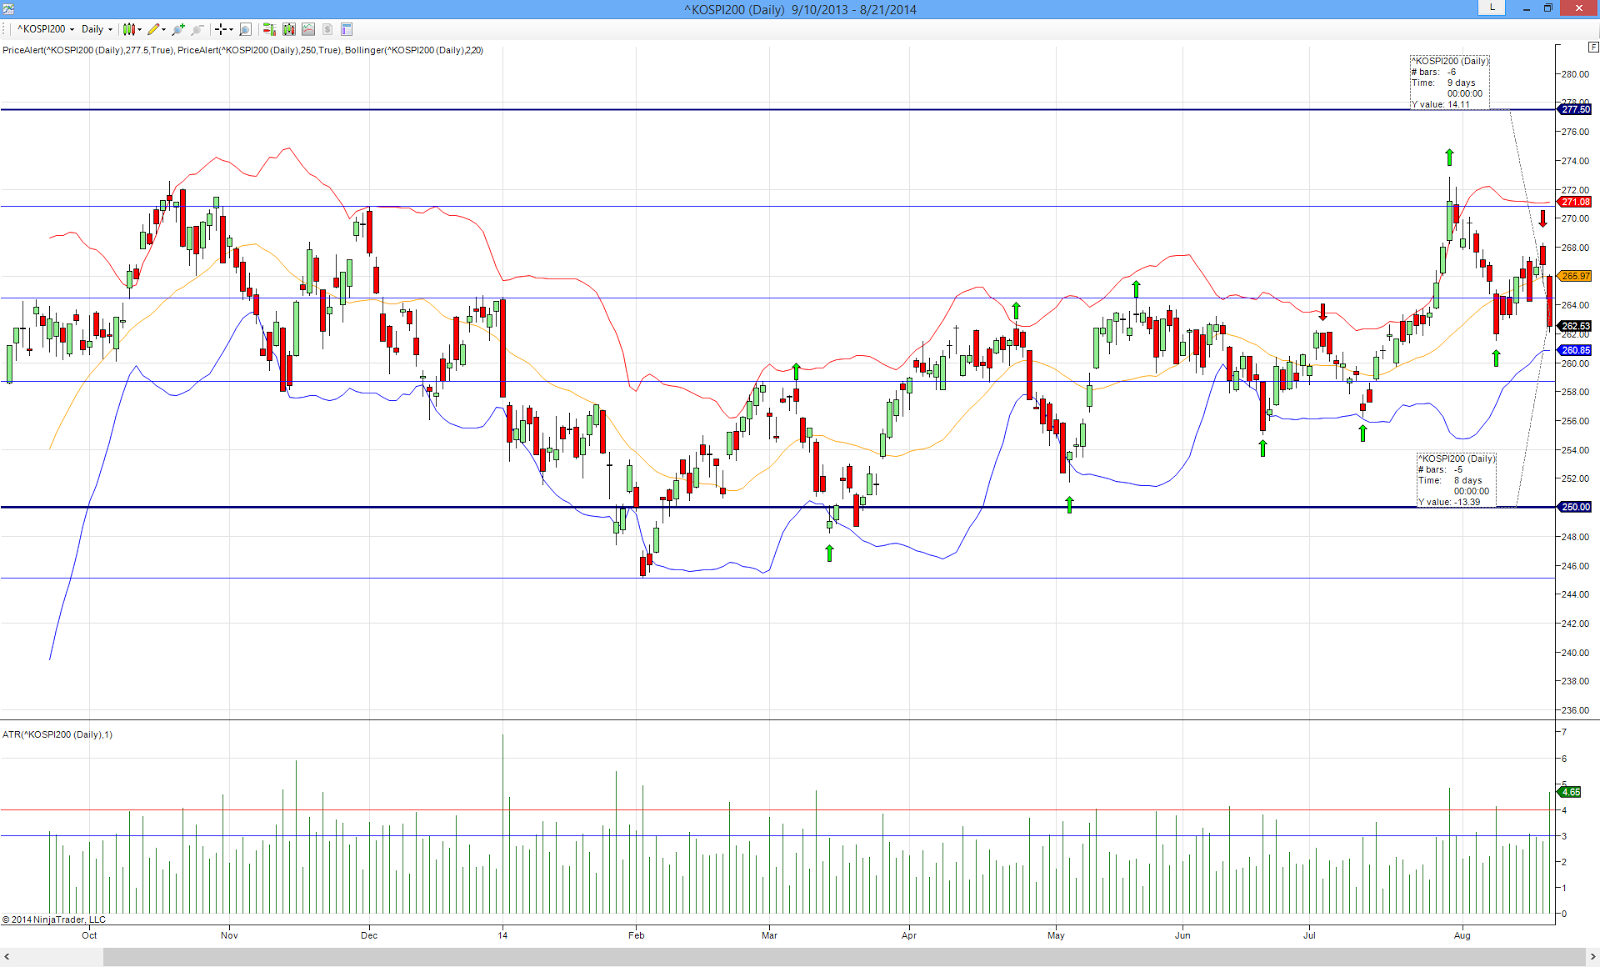Viewport: 1600px width, 967px height.
Task: Expand the drawing tools dropdown arrow
Action: pyautogui.click(x=163, y=29)
